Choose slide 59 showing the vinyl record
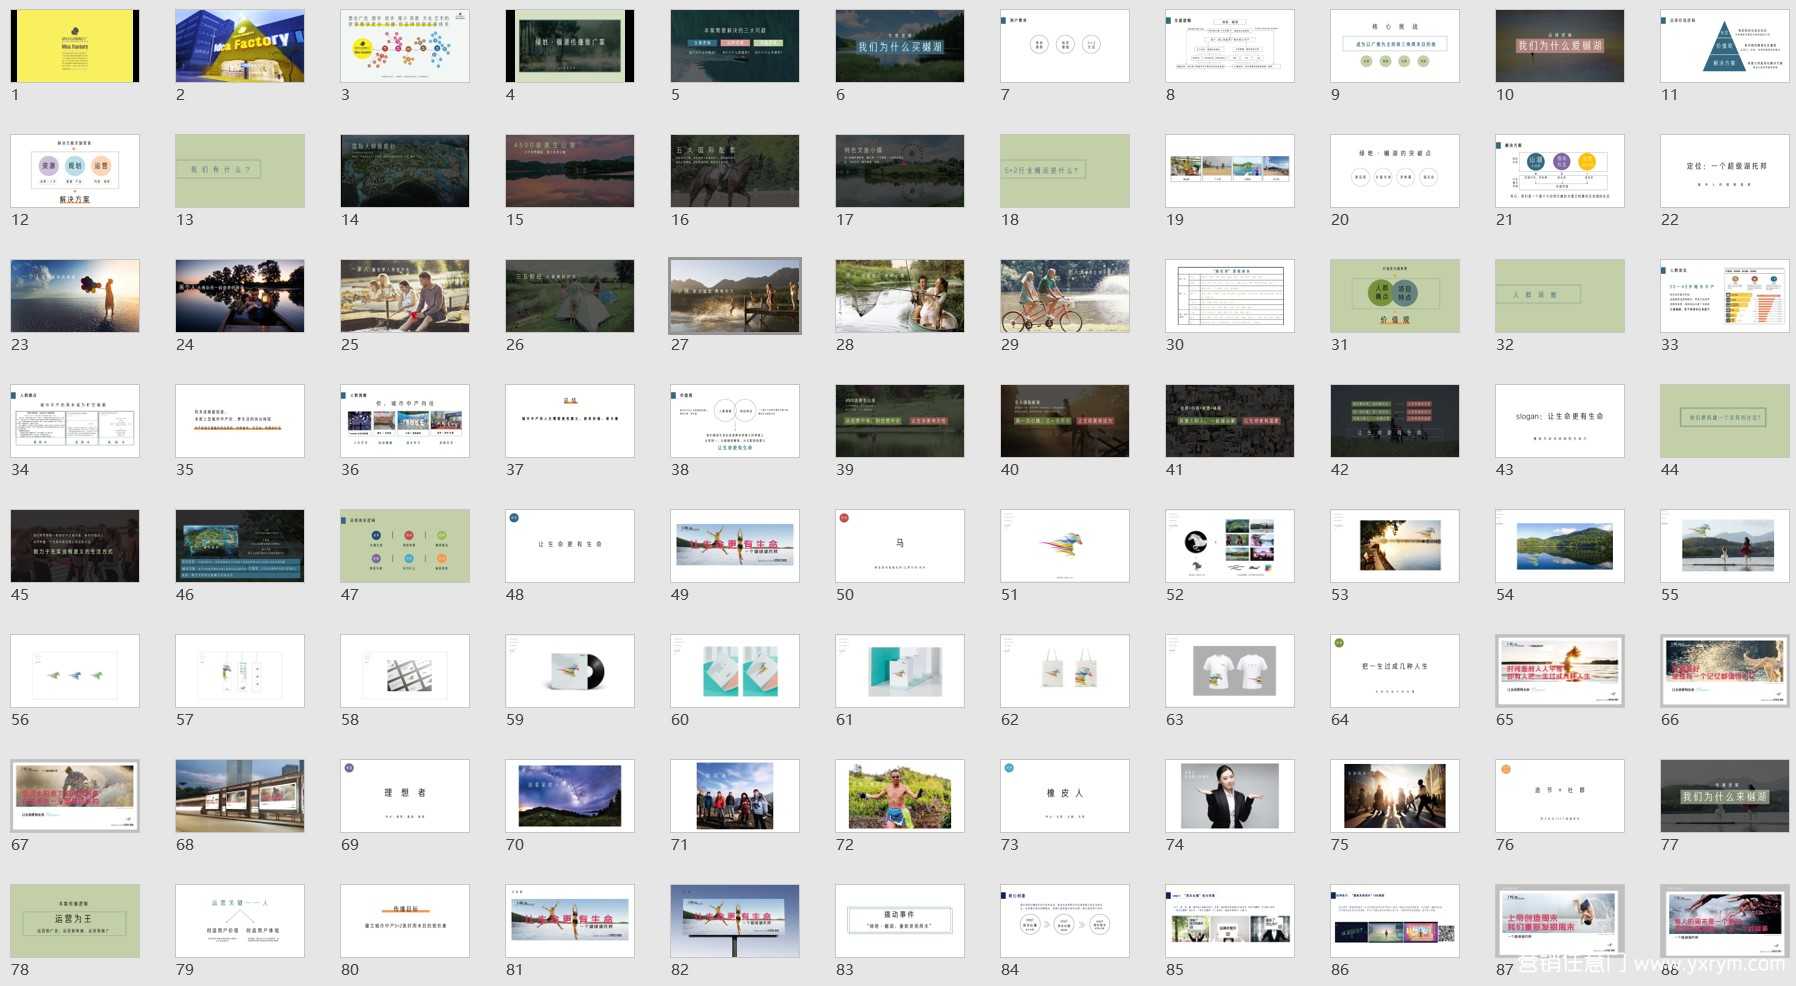Image resolution: width=1796 pixels, height=986 pixels. coord(570,671)
